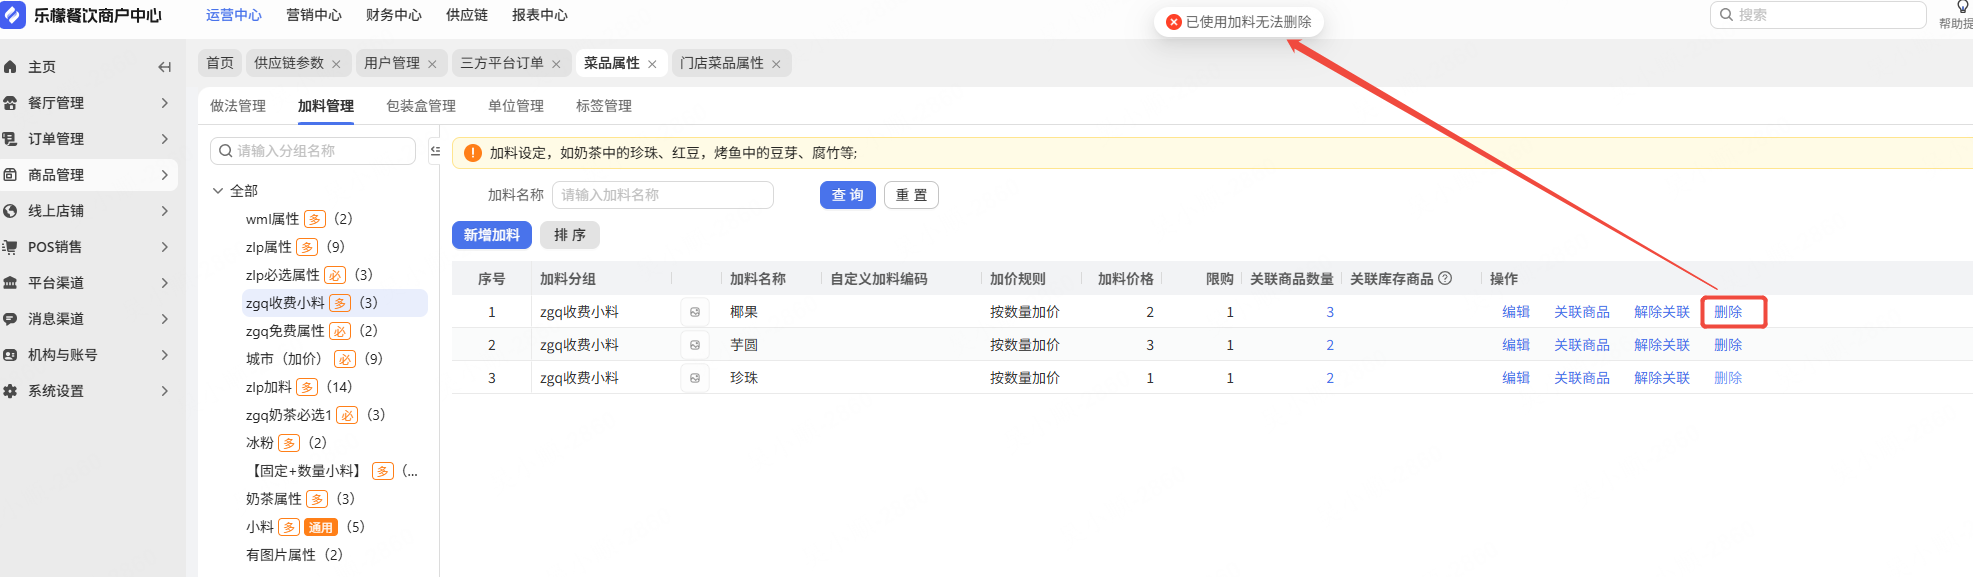The image size is (1973, 577).
Task: Click 解除关联 for 芋圆
Action: (x=1661, y=345)
